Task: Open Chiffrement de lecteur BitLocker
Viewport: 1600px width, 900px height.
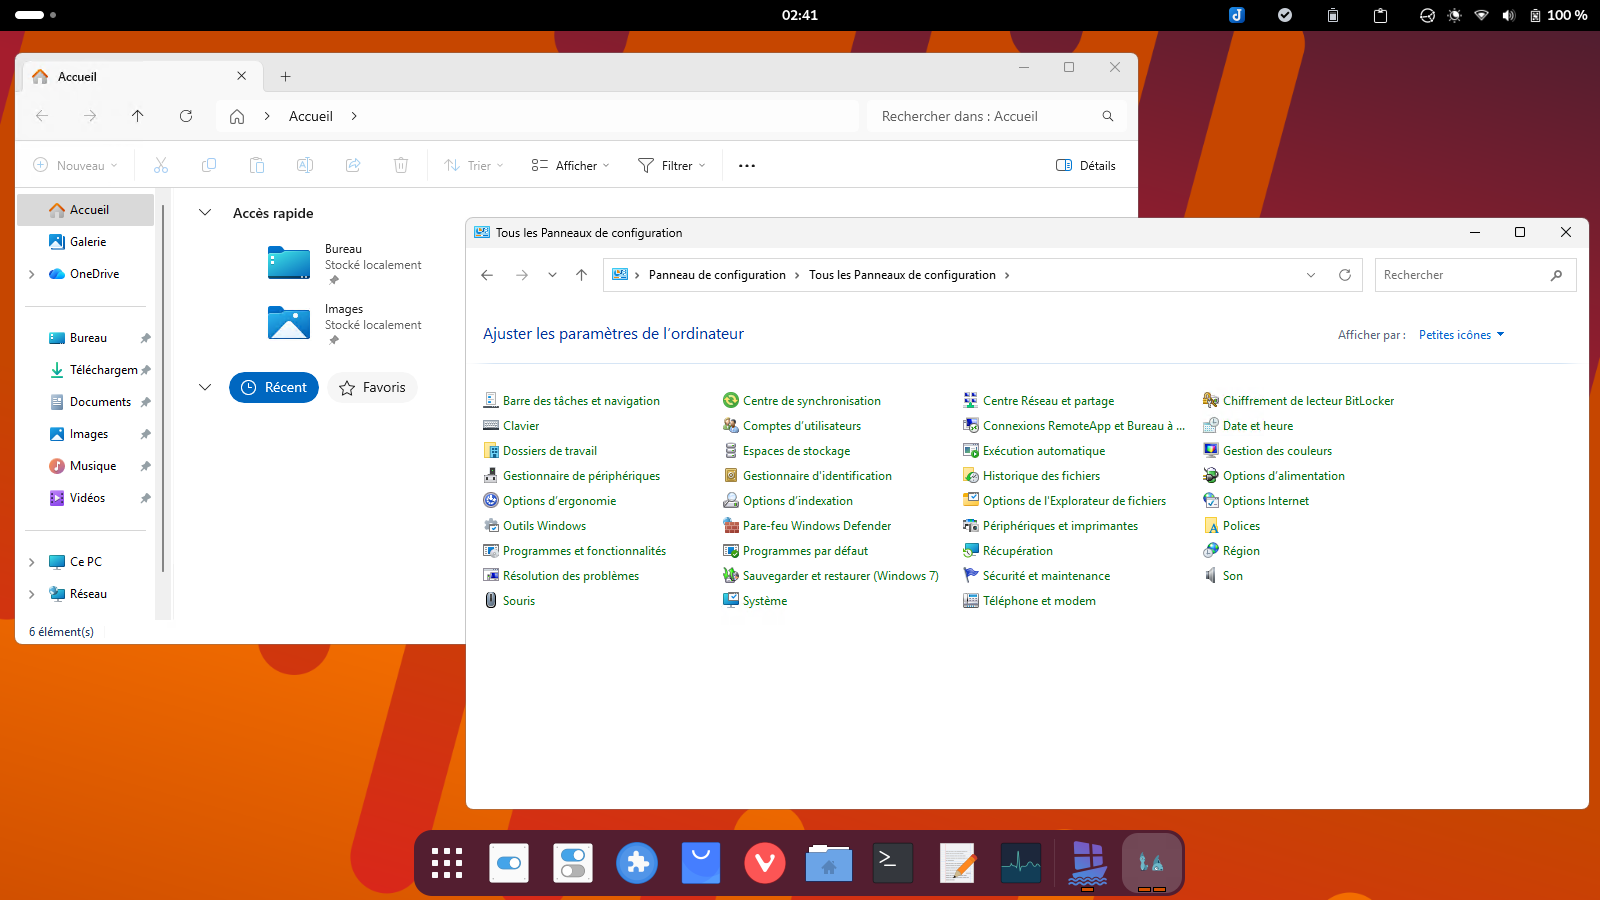Action: point(1307,401)
